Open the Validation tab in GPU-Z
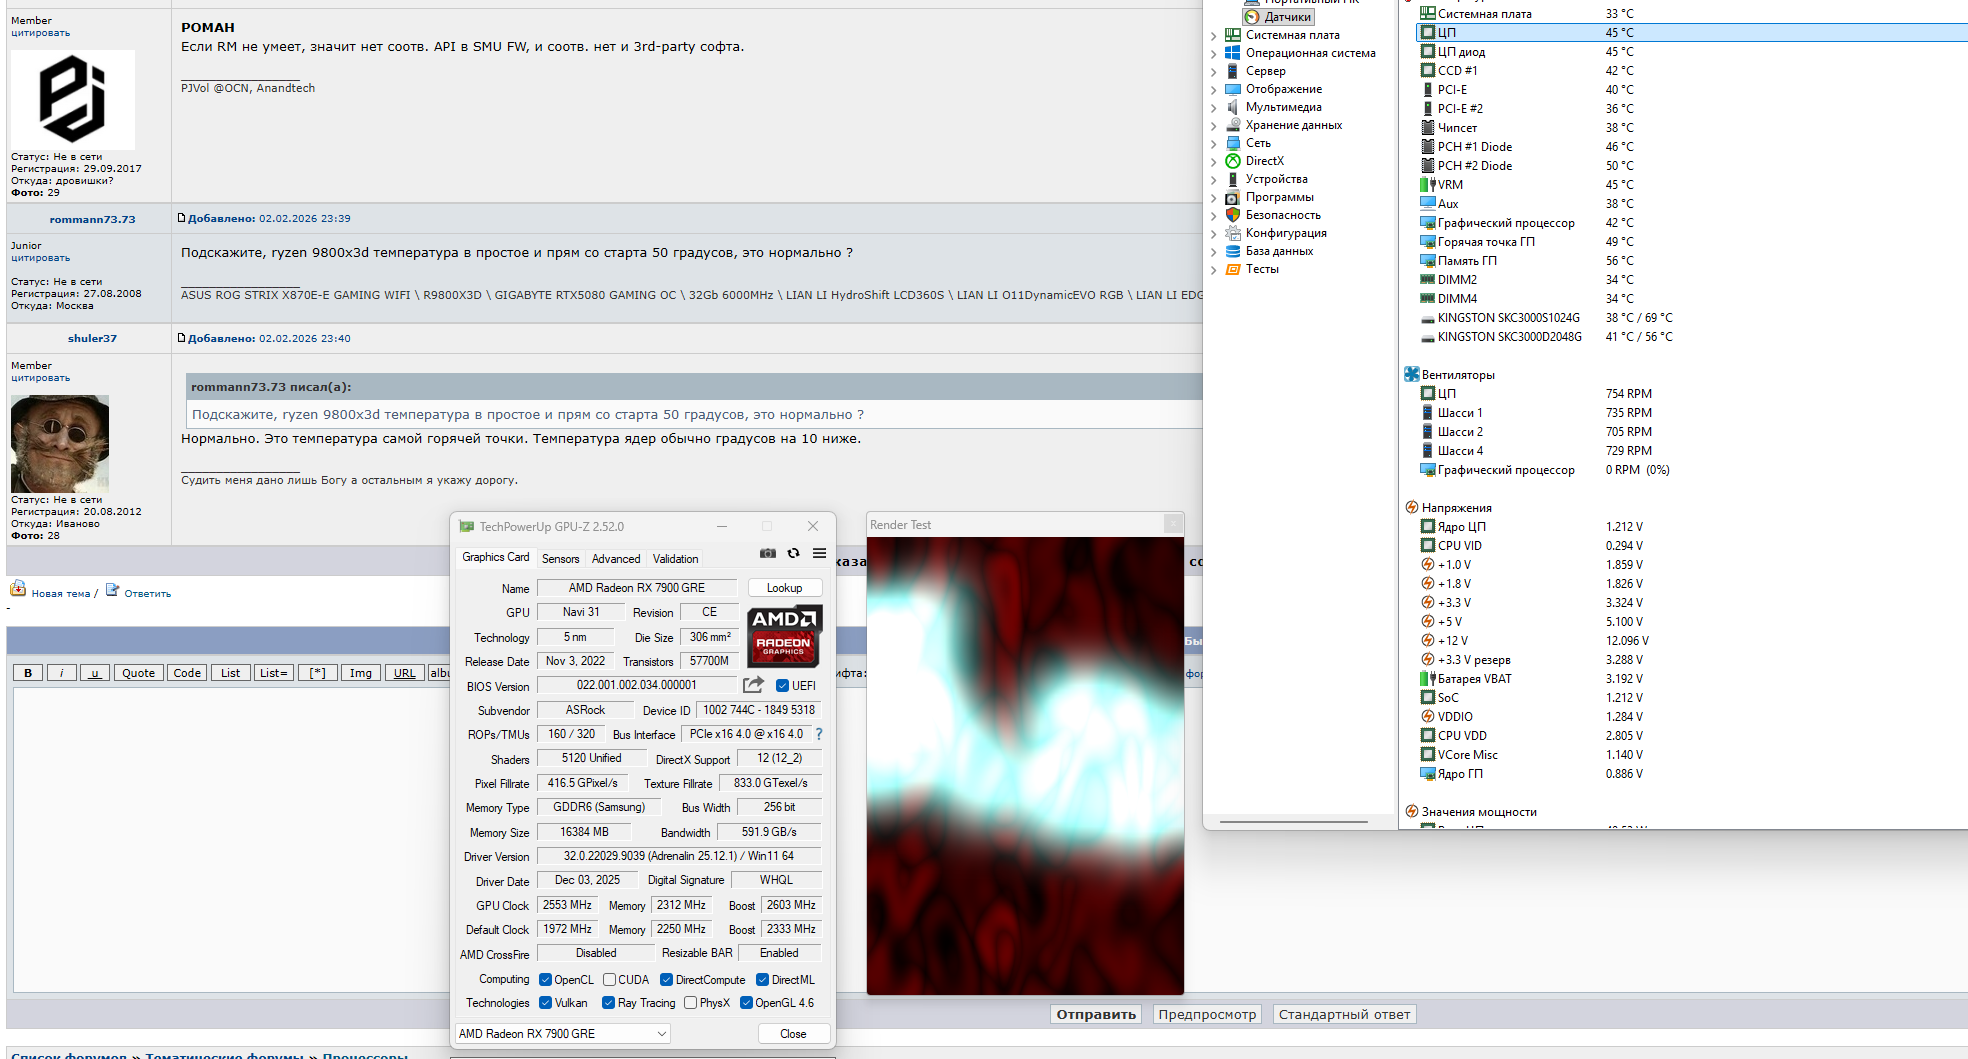The height and width of the screenshot is (1059, 1968). (676, 559)
